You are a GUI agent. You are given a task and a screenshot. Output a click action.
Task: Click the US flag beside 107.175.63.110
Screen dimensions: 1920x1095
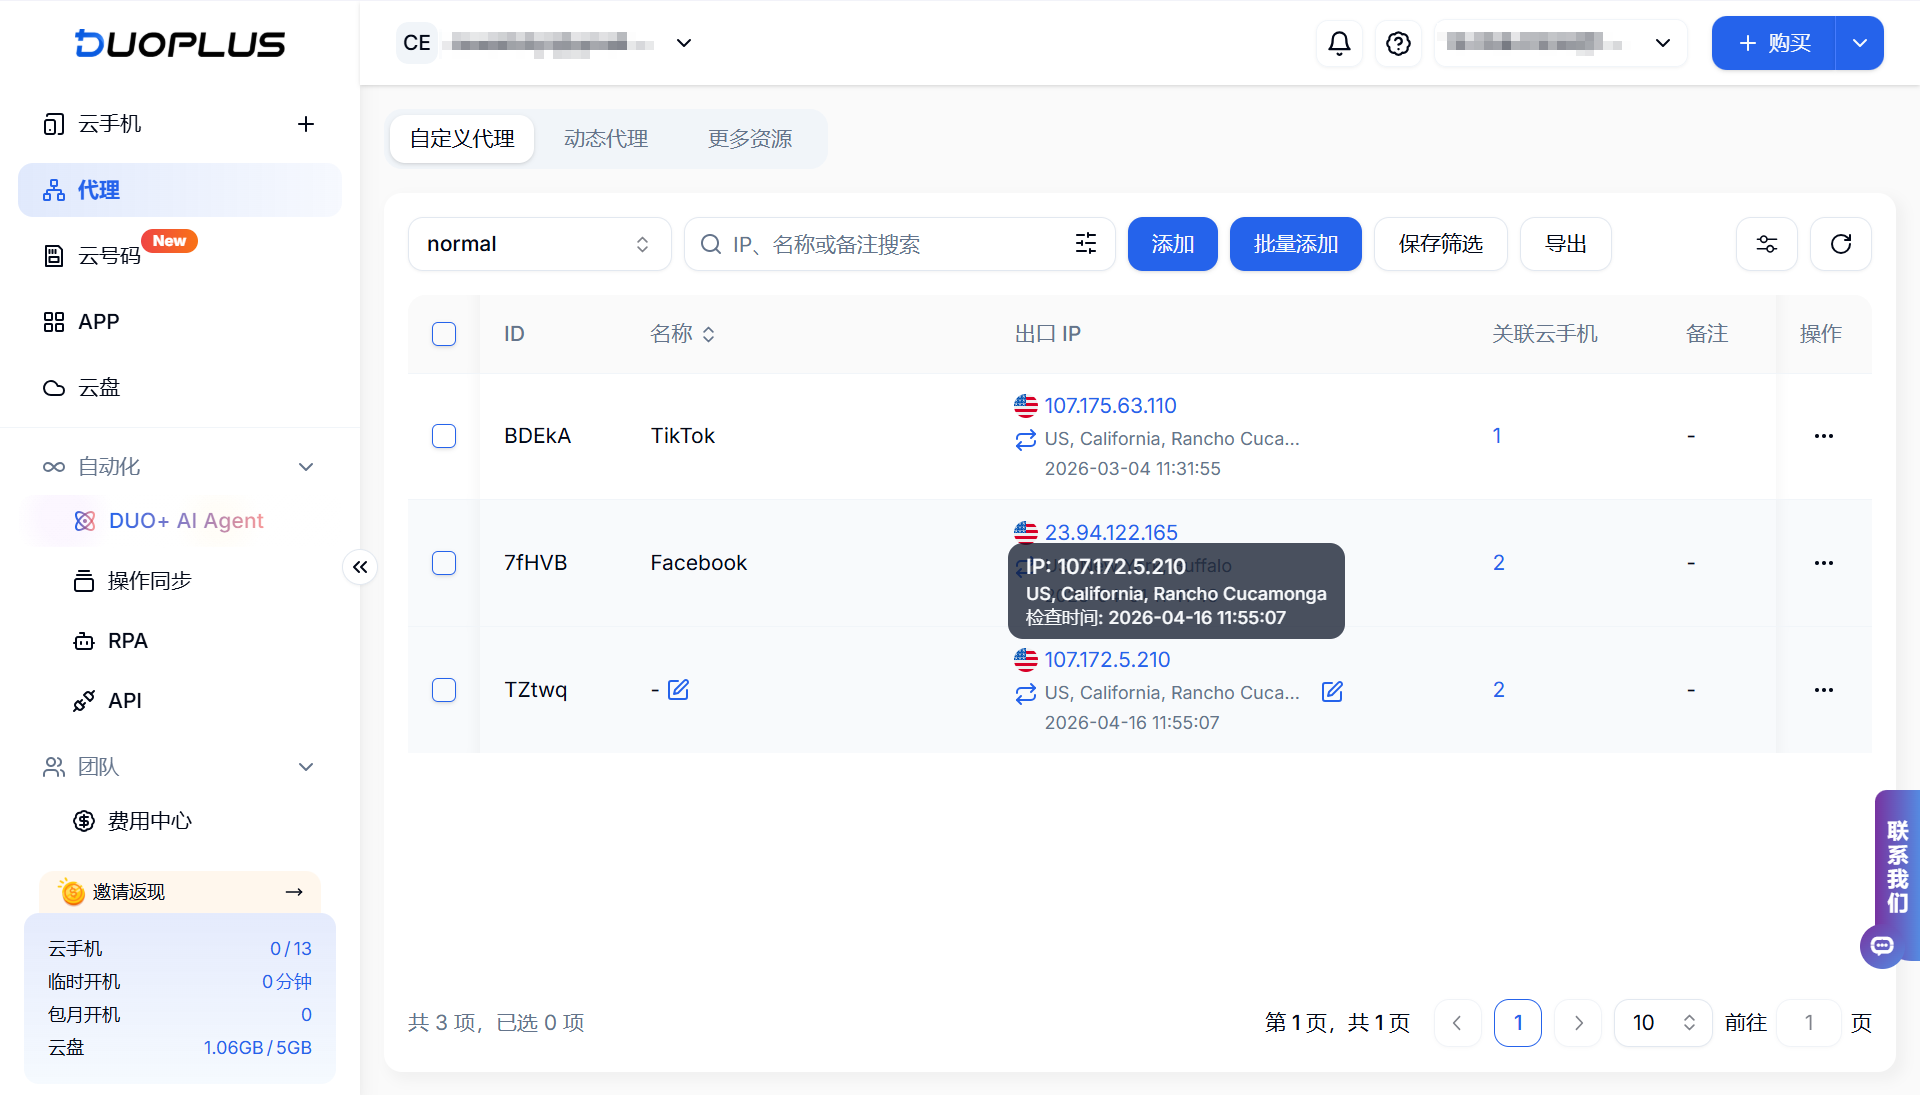coord(1026,406)
